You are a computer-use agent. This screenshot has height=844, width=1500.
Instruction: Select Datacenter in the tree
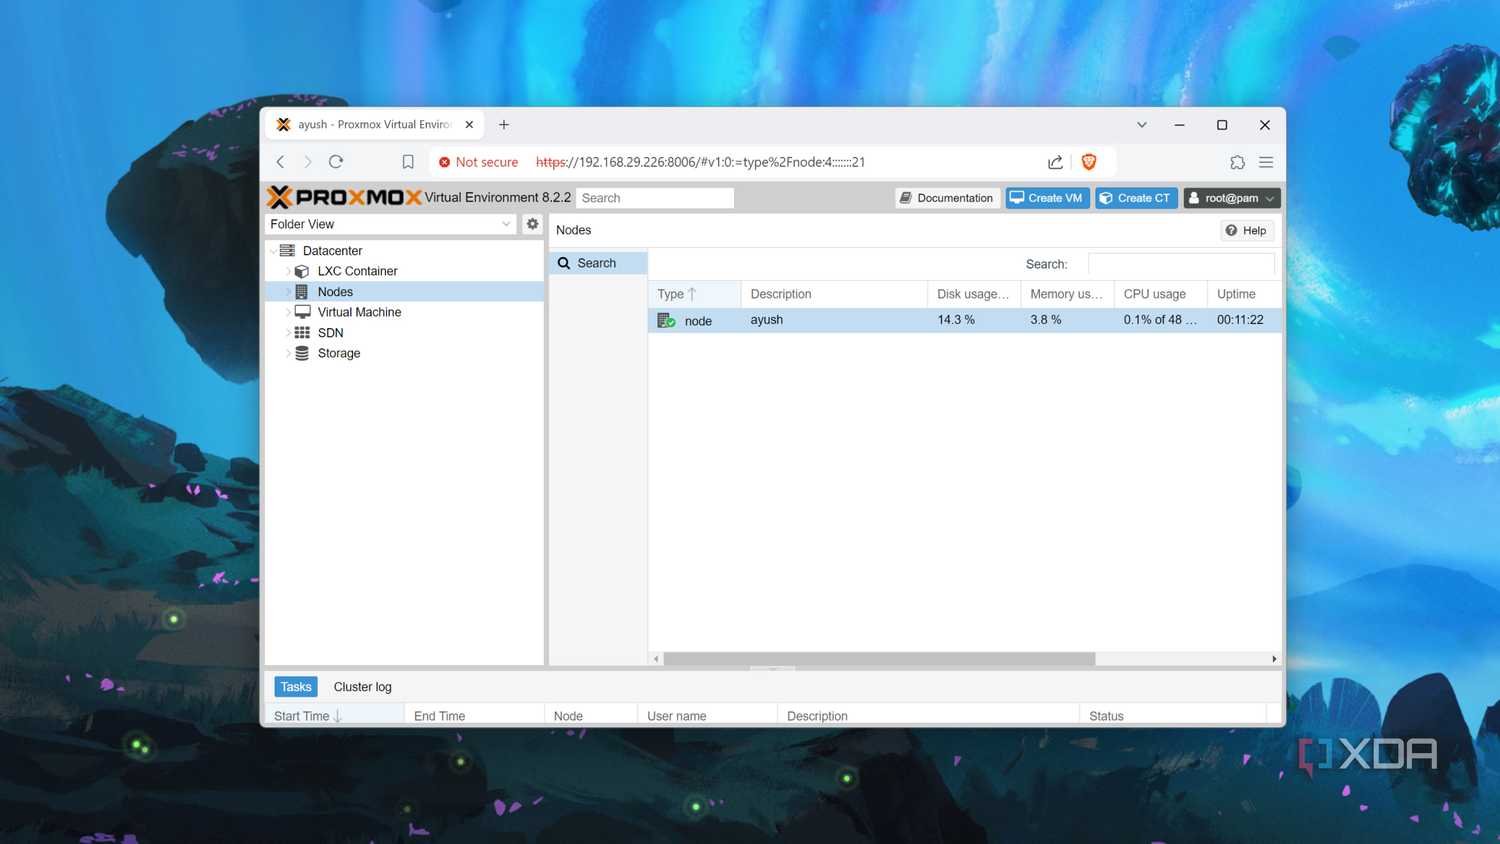pyautogui.click(x=332, y=251)
